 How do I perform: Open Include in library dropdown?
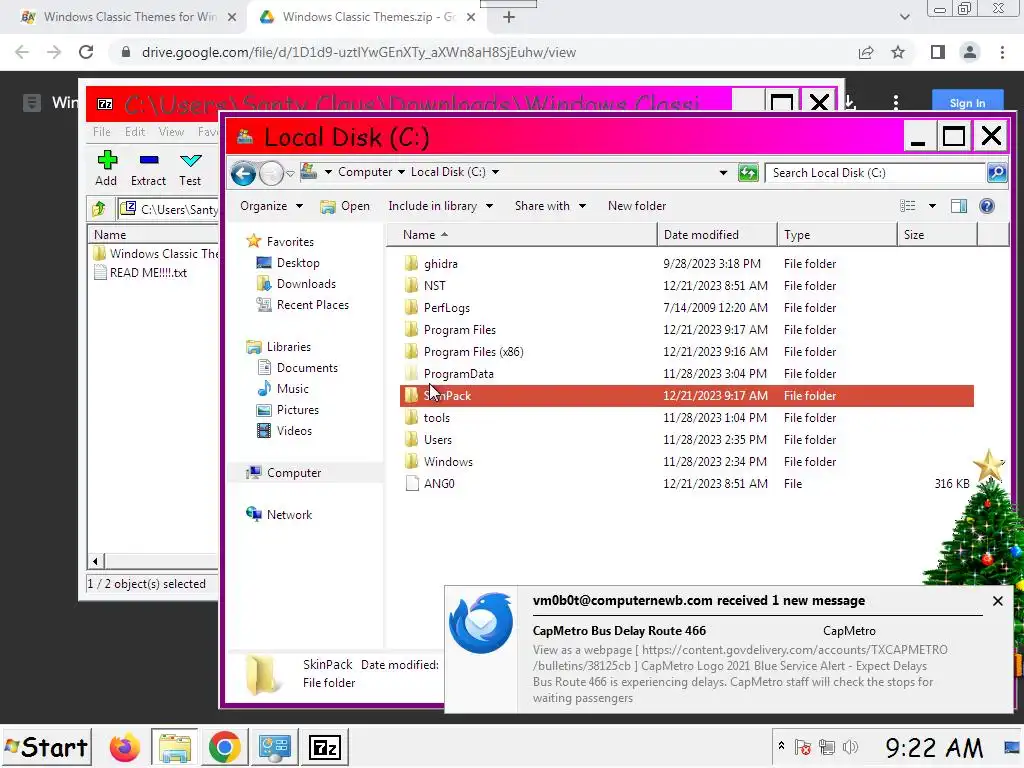click(x=441, y=206)
